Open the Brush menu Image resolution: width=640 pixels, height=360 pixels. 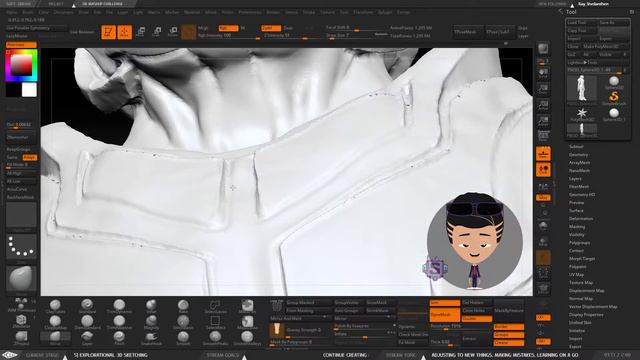click(x=28, y=12)
